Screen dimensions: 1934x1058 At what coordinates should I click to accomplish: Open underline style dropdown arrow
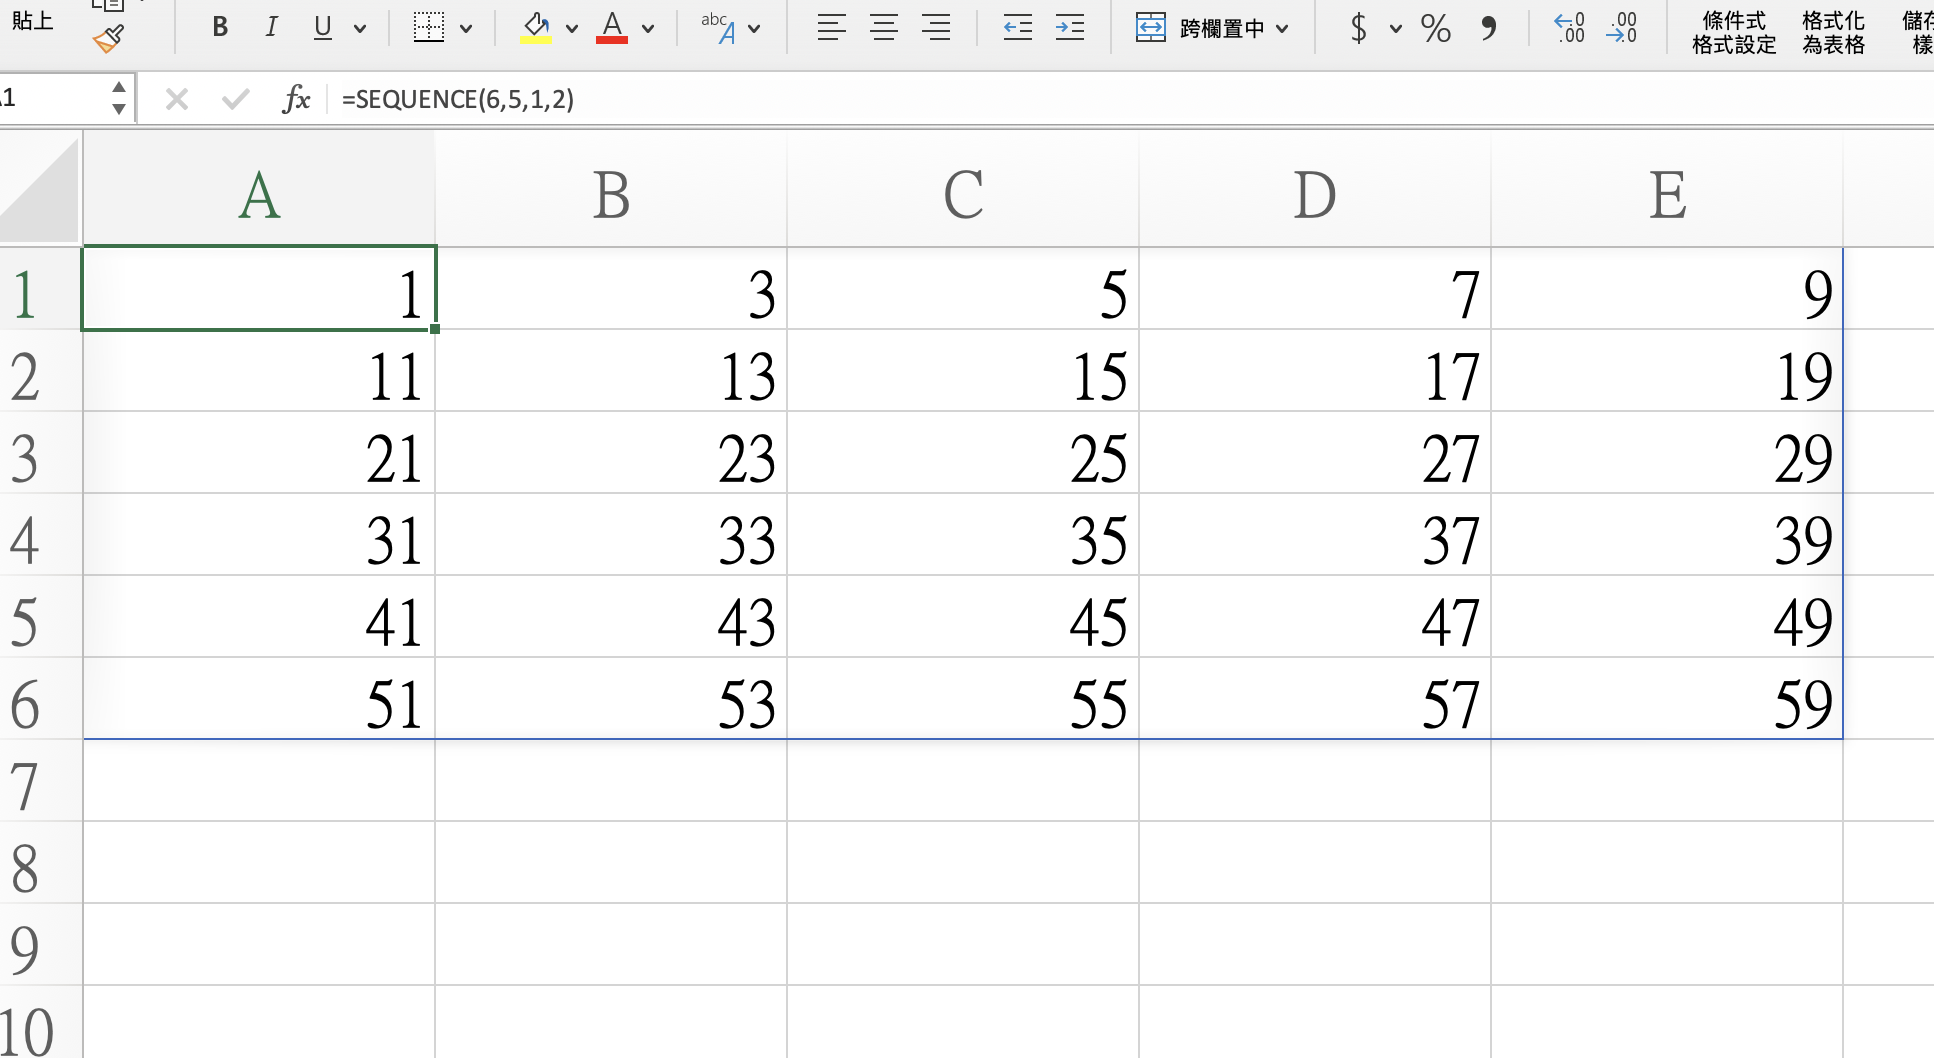(x=360, y=29)
